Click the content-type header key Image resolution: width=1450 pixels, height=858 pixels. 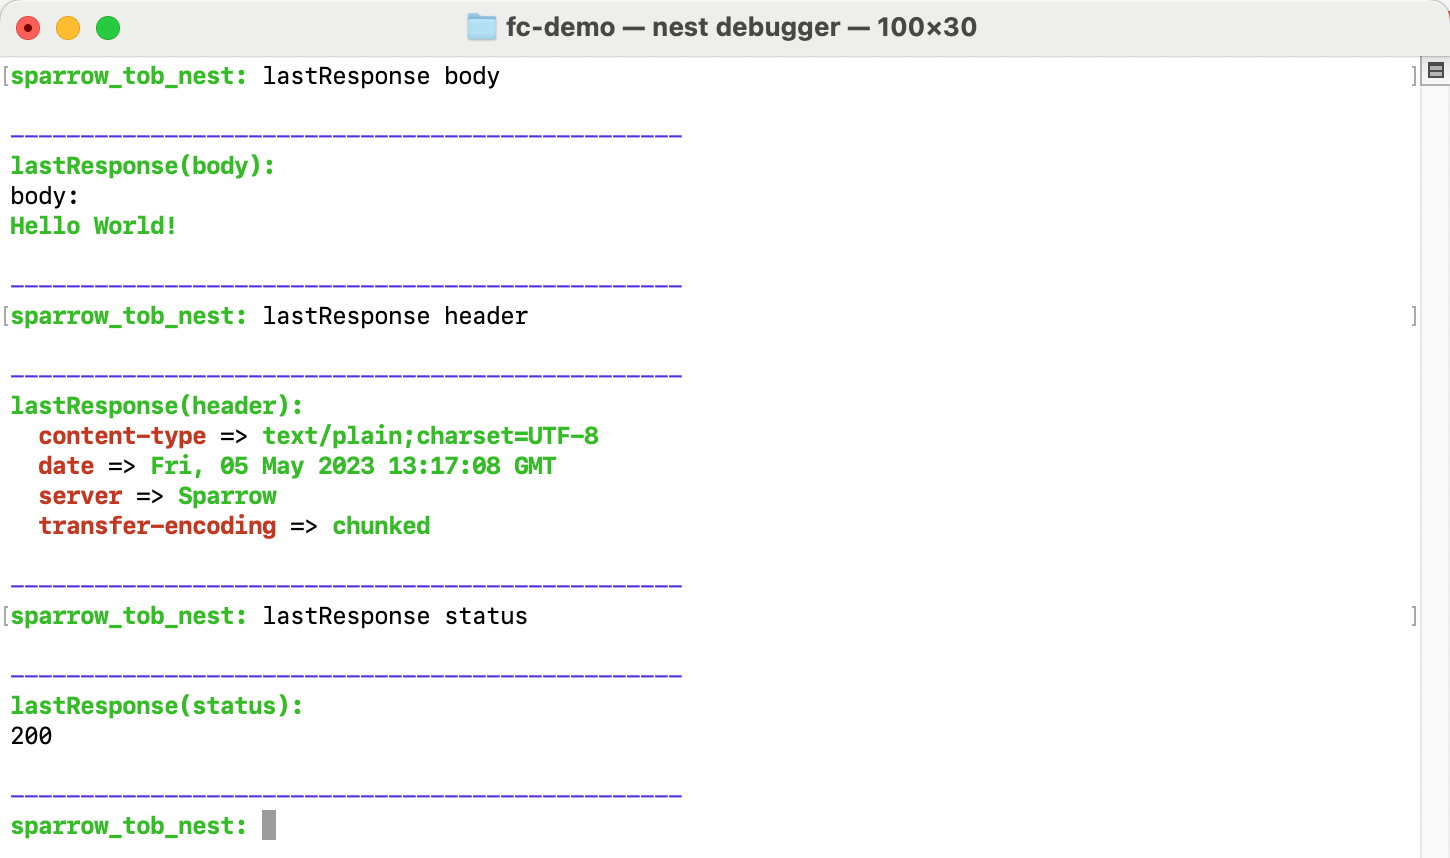[122, 436]
